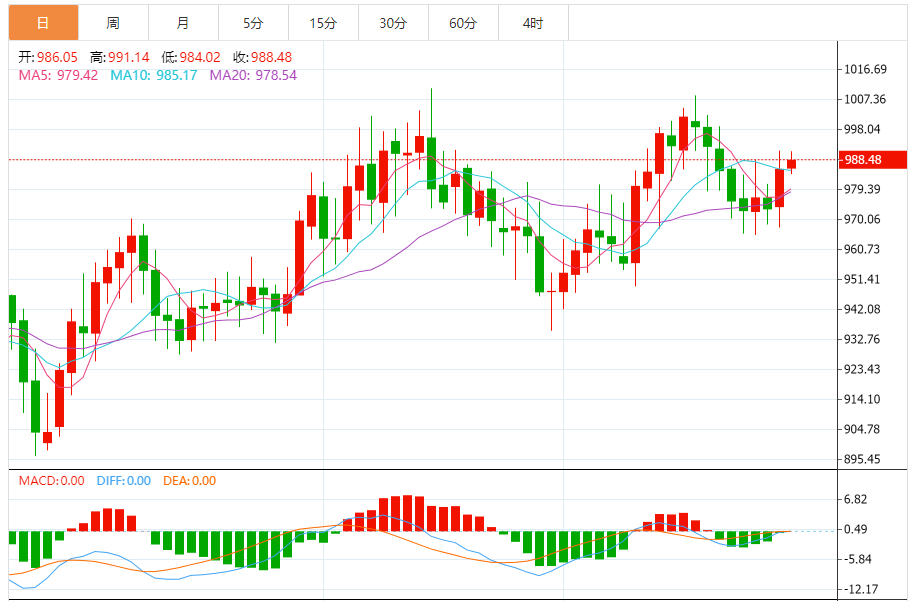This screenshot has height=601, width=914.
Task: Click the DEA:0.00 label
Action: click(189, 481)
